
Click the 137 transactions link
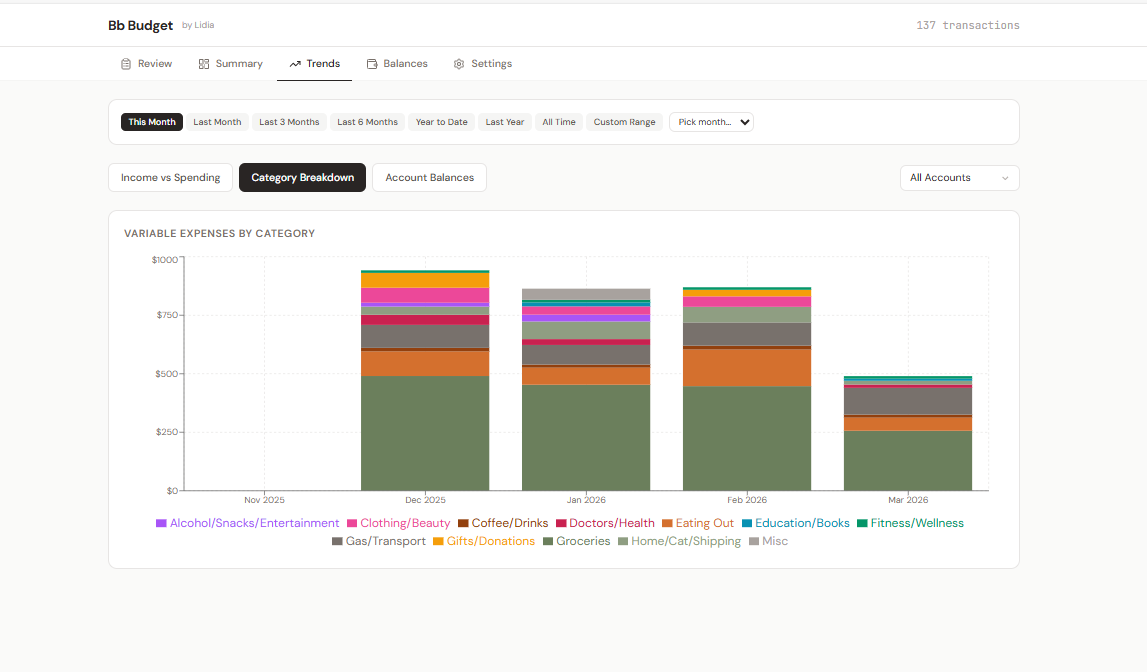(967, 24)
